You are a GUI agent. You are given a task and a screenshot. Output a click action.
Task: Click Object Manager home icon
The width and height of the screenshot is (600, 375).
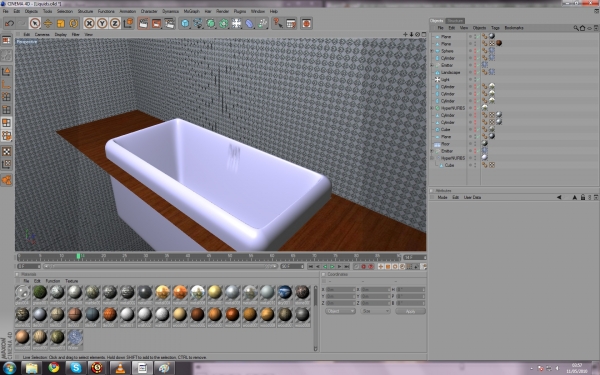pos(582,28)
